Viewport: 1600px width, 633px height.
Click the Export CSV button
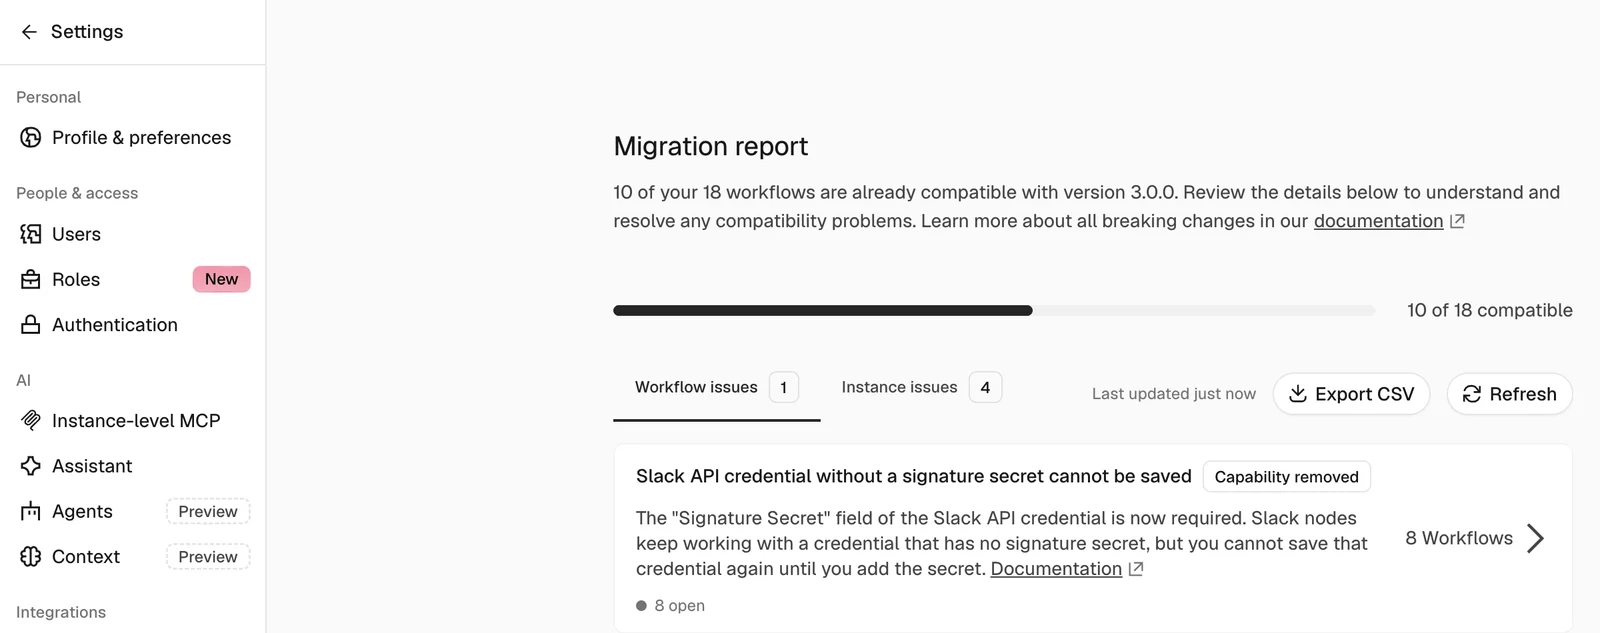point(1351,394)
